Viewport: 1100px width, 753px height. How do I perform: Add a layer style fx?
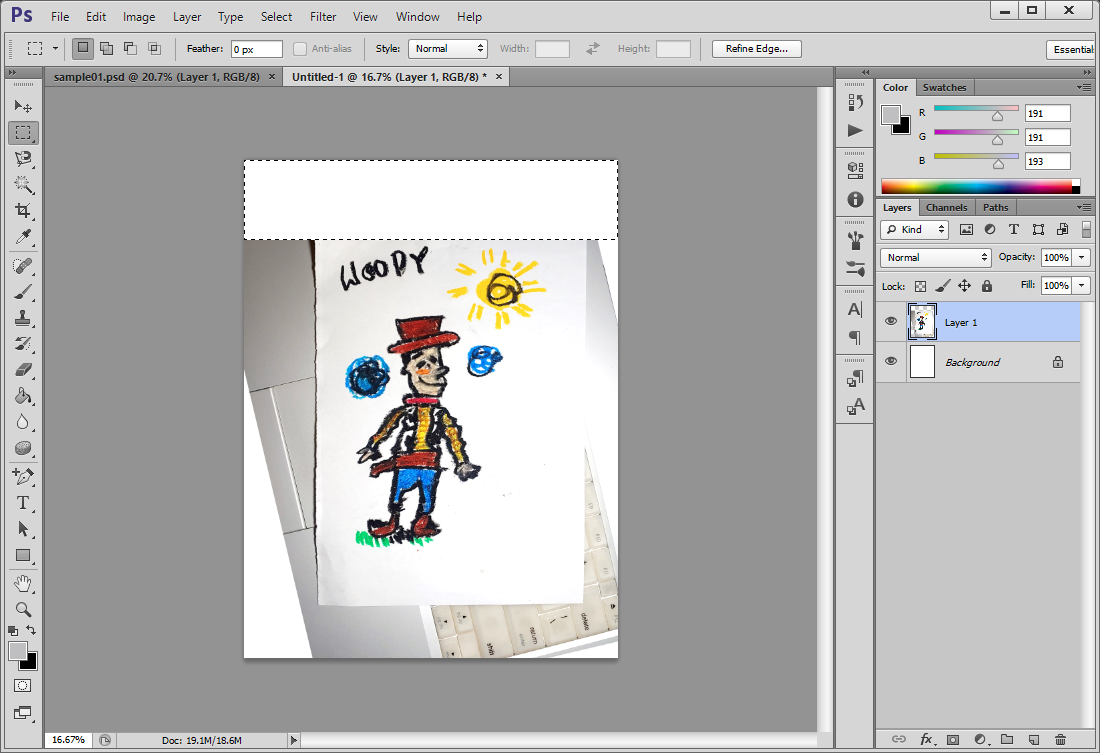point(926,739)
